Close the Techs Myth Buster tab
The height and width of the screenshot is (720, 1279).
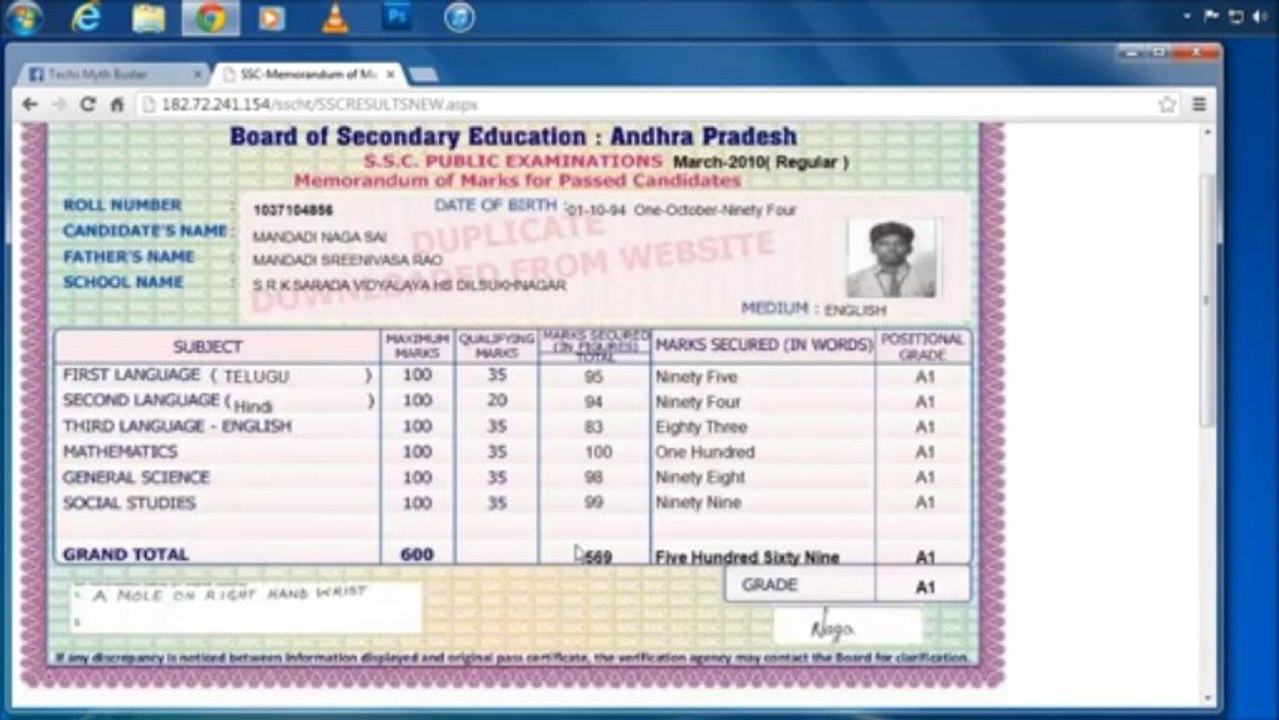tap(197, 74)
